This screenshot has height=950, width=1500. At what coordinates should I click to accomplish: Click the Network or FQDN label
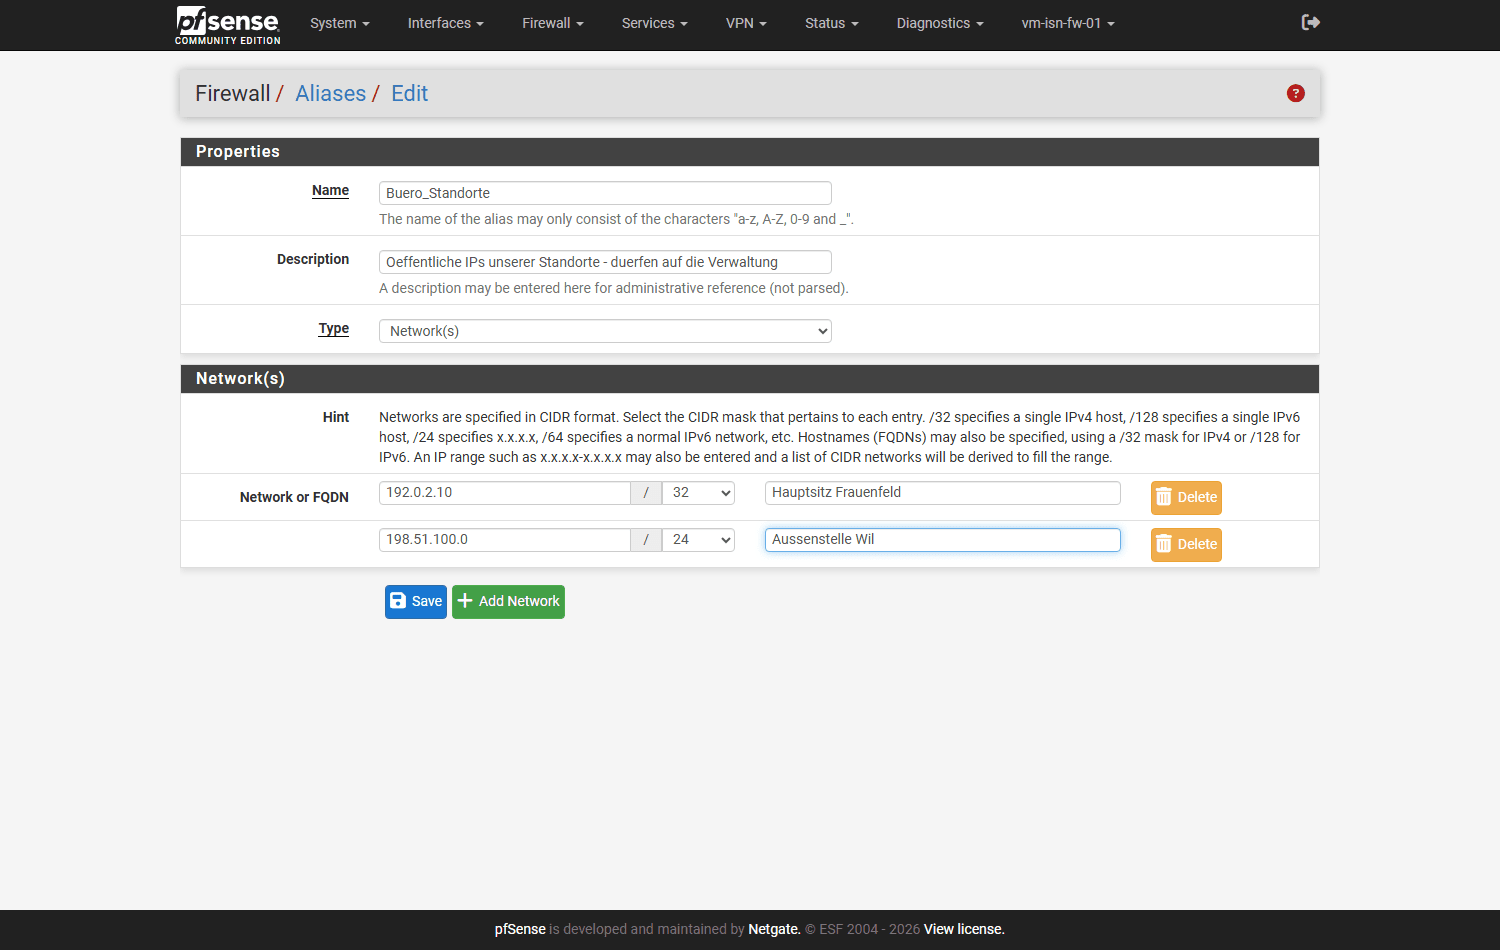294,497
